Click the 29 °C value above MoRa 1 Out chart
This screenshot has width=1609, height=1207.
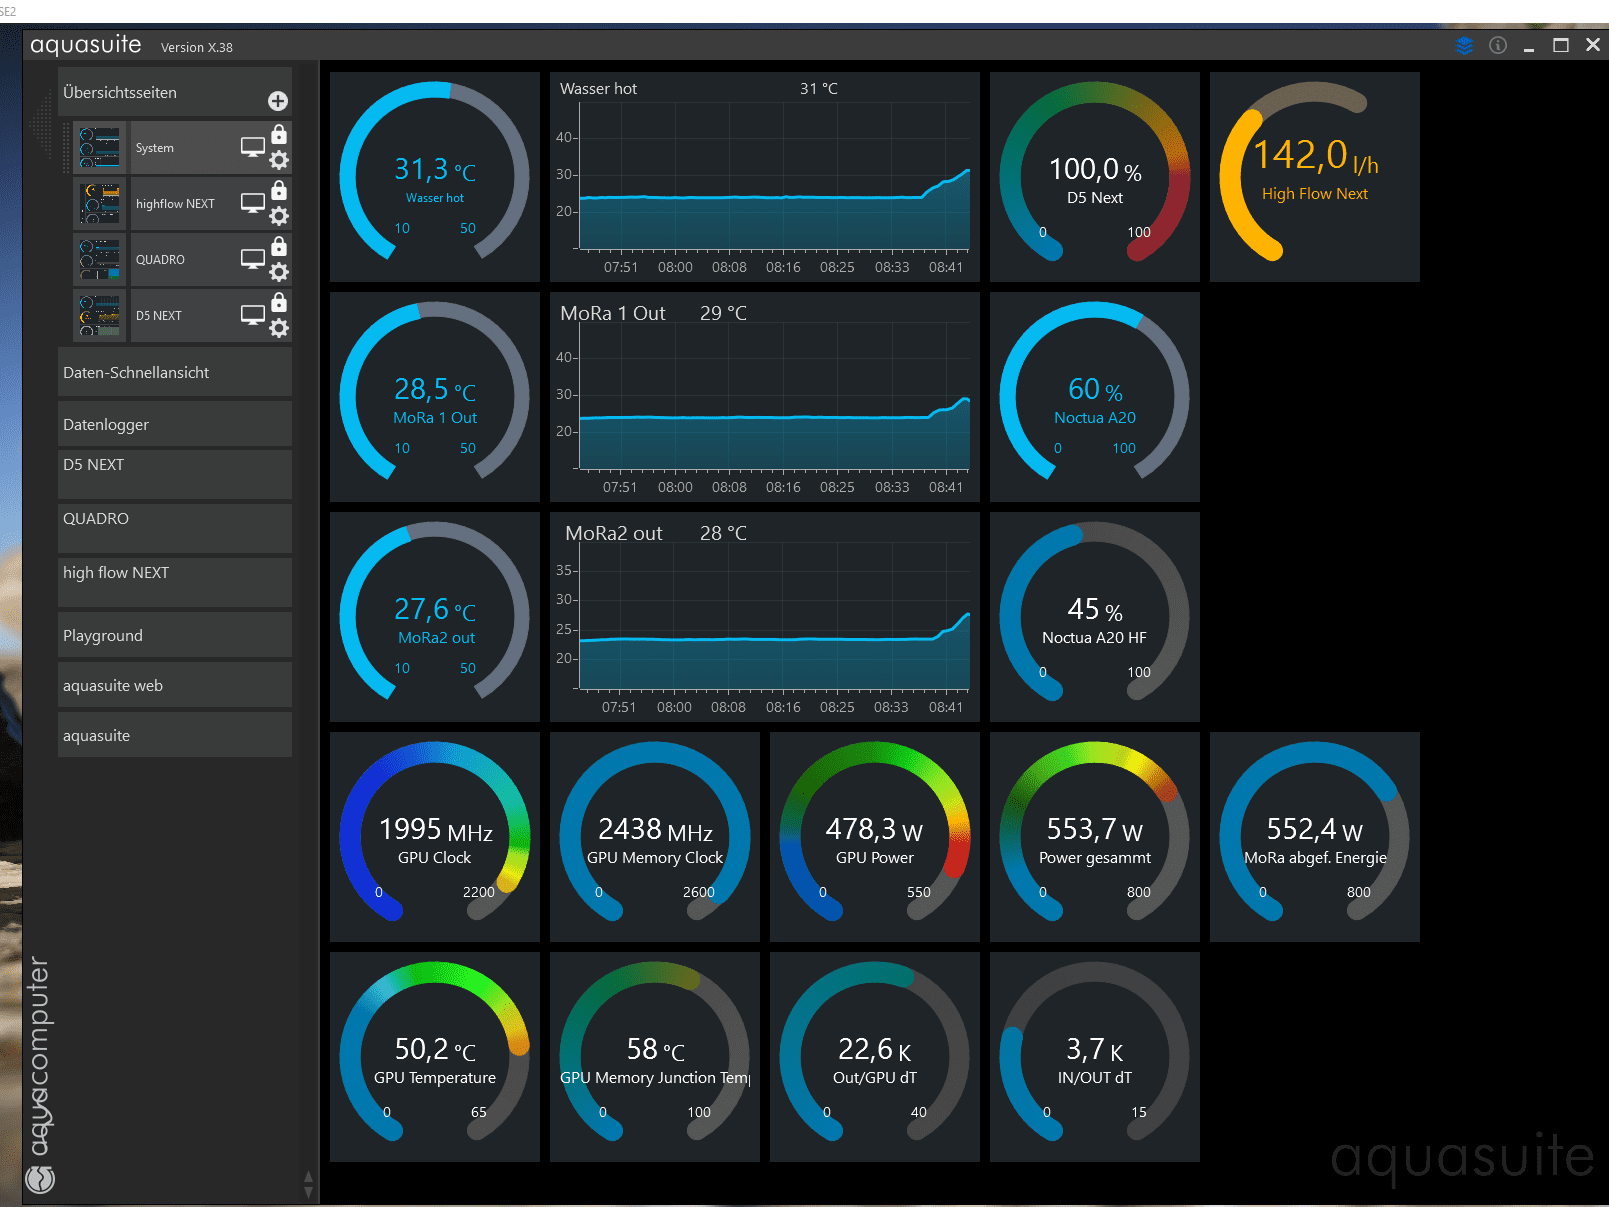(723, 313)
